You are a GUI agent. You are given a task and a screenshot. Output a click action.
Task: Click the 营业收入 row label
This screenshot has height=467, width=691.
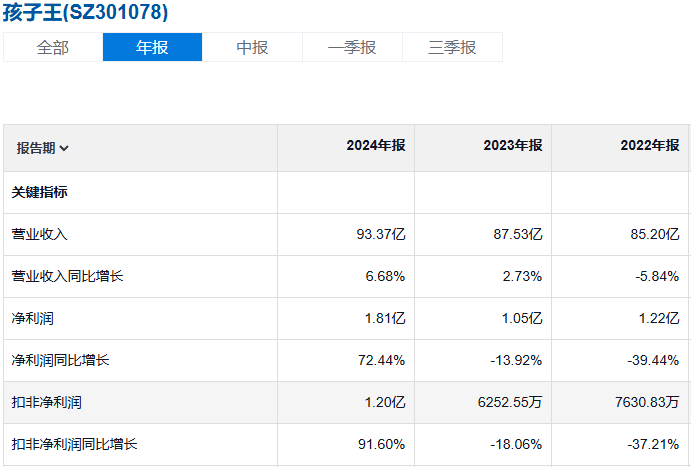click(40, 234)
